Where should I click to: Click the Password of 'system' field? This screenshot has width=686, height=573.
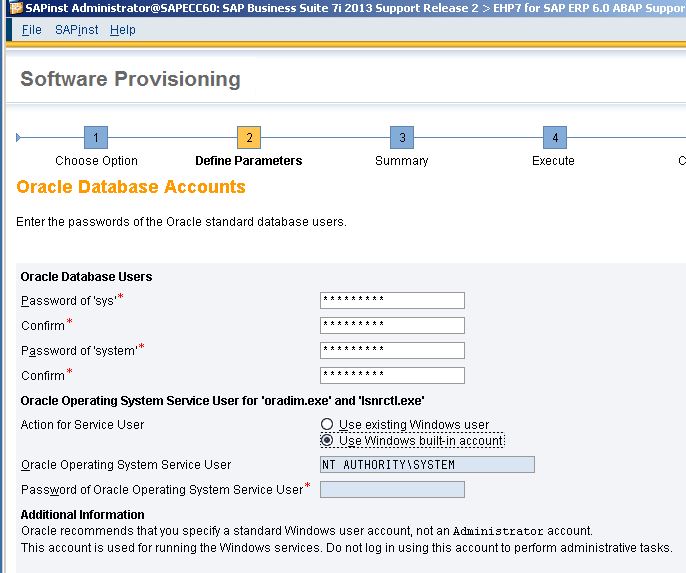pos(392,350)
